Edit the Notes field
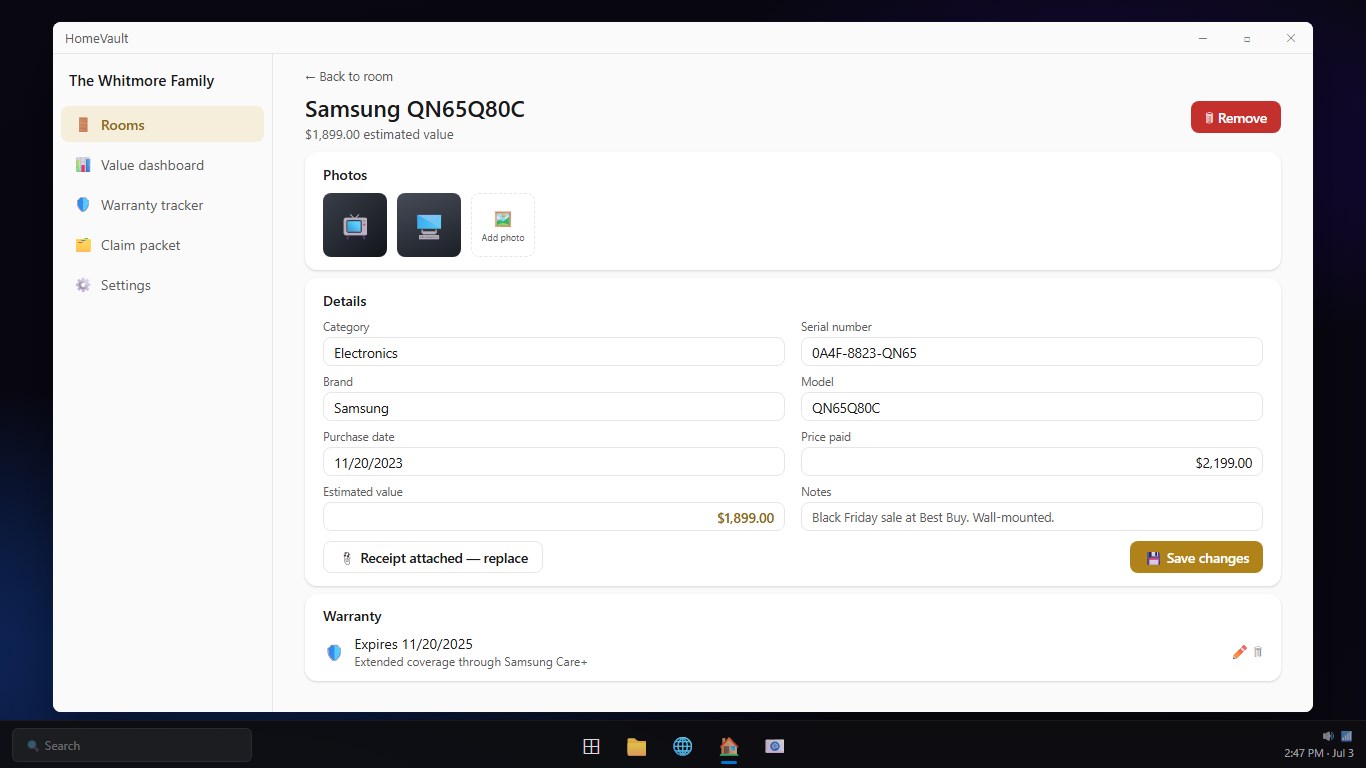 coord(1032,517)
